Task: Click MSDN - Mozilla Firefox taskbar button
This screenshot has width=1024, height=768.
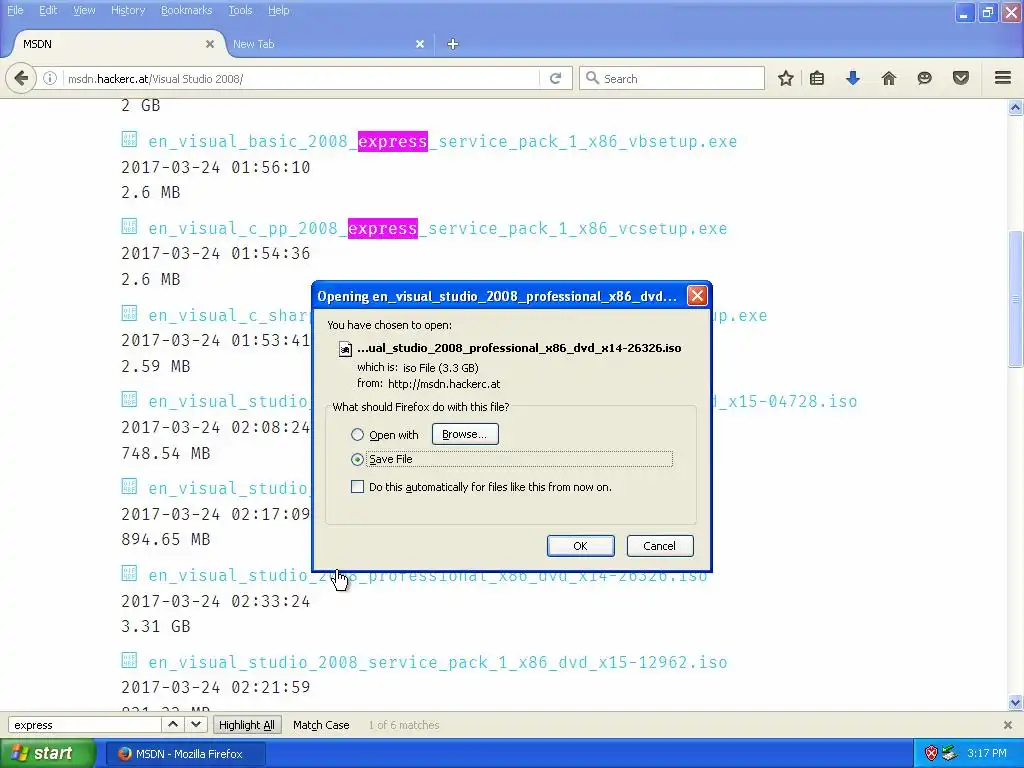Action: click(x=185, y=754)
